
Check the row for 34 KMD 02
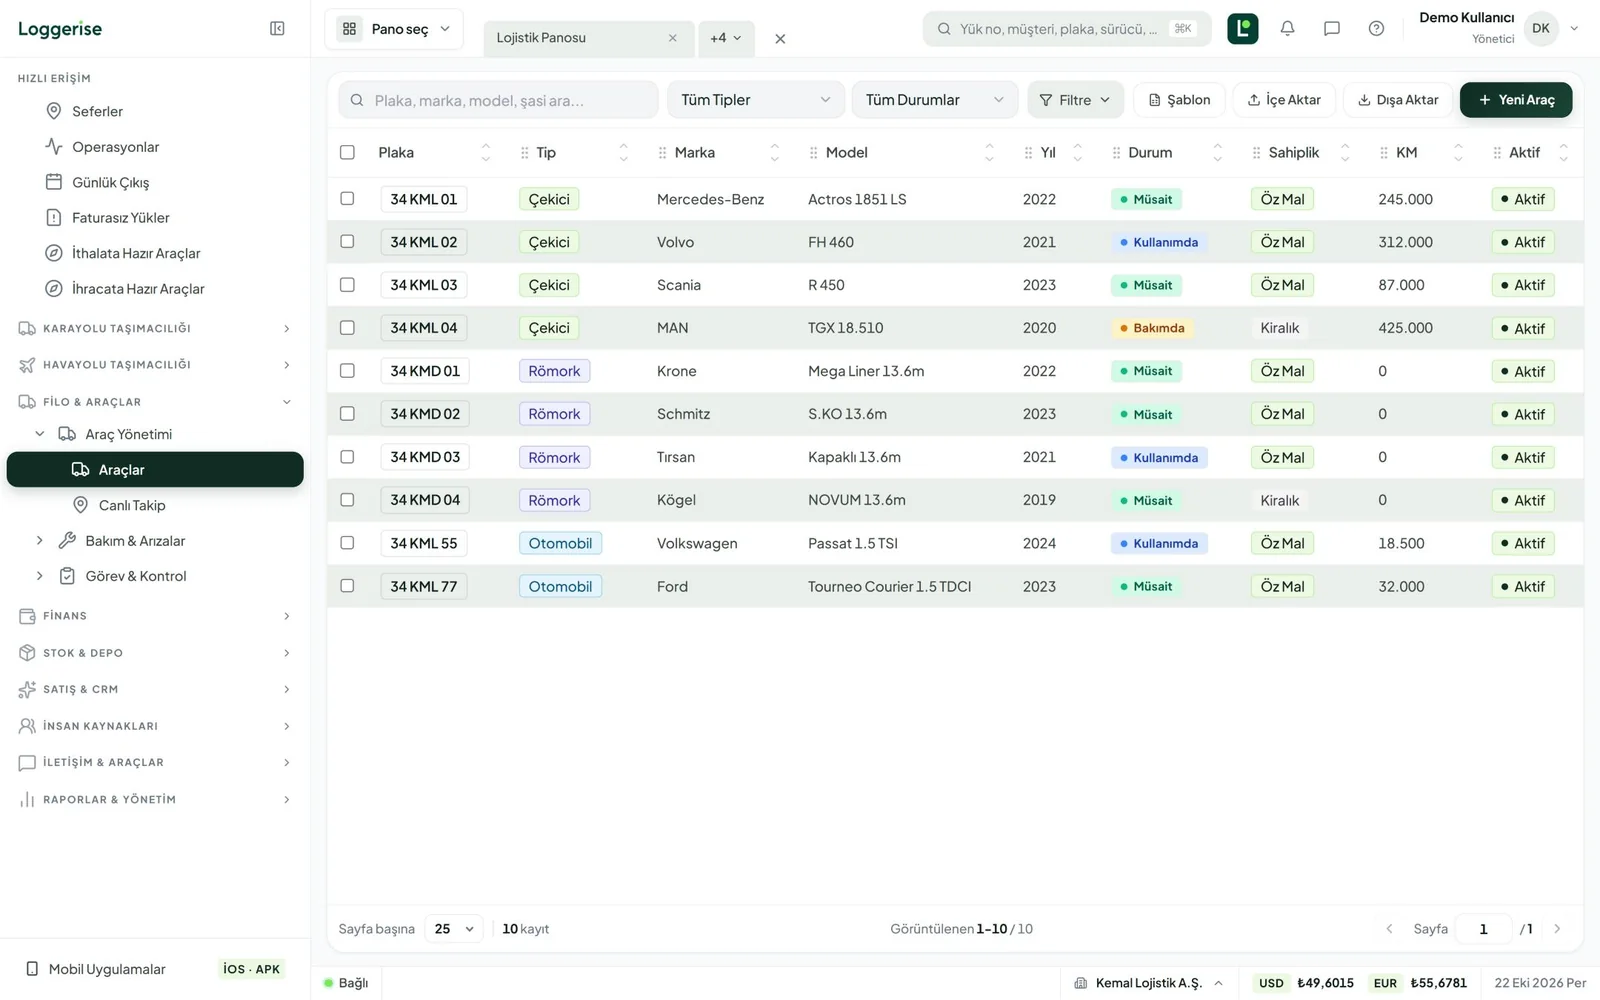(347, 414)
